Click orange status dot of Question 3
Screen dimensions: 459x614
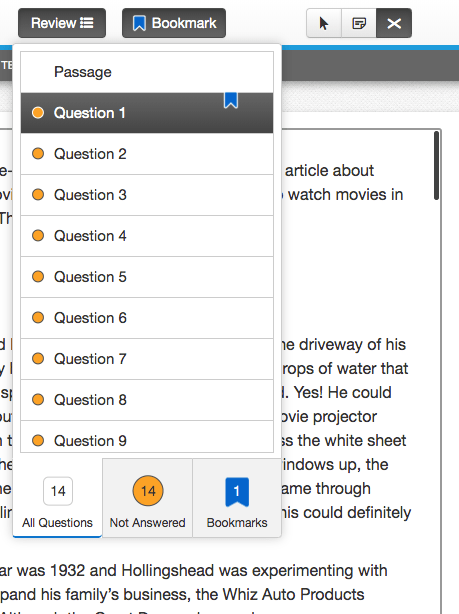[38, 195]
